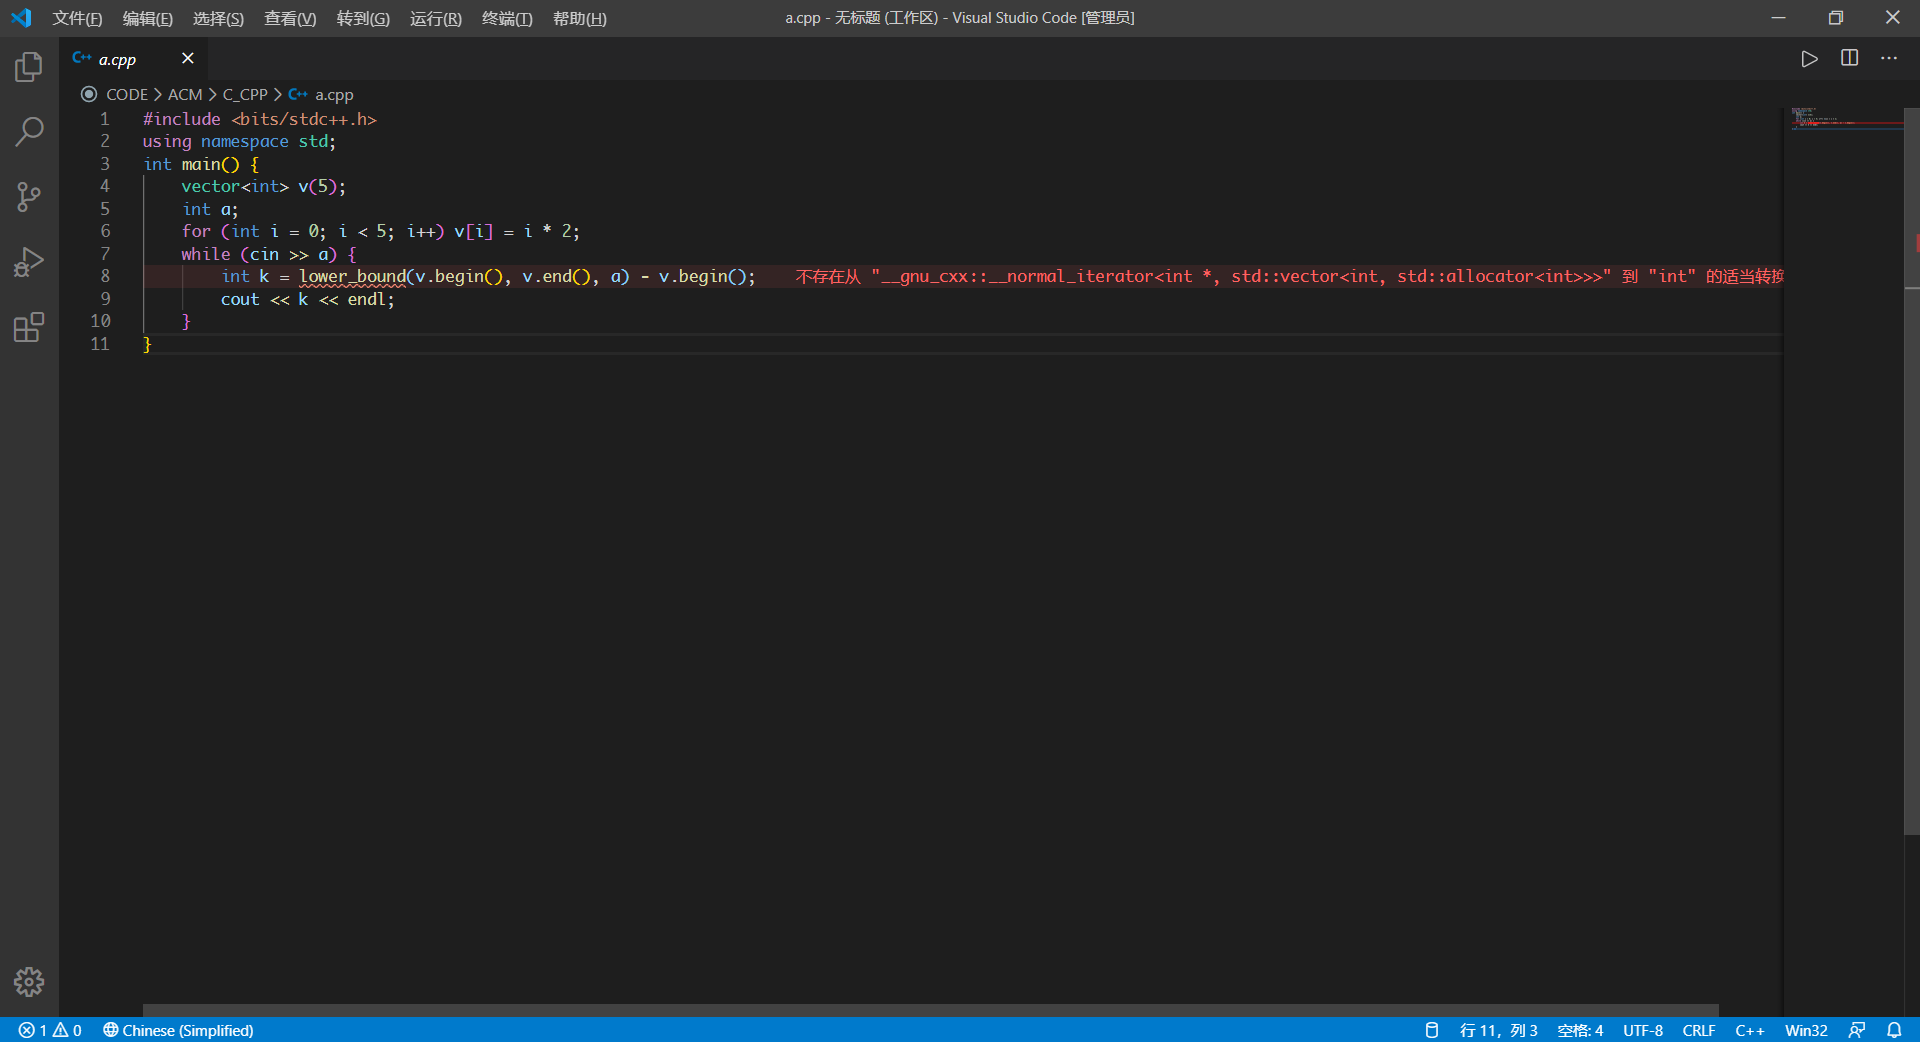Click 'cout << k << endl;' code

tap(308, 299)
